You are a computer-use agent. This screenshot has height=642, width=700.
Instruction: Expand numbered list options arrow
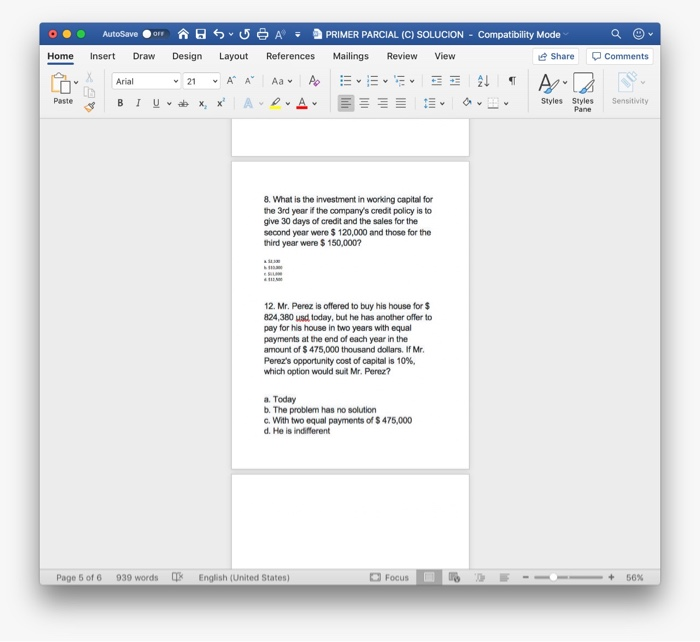[x=385, y=81]
